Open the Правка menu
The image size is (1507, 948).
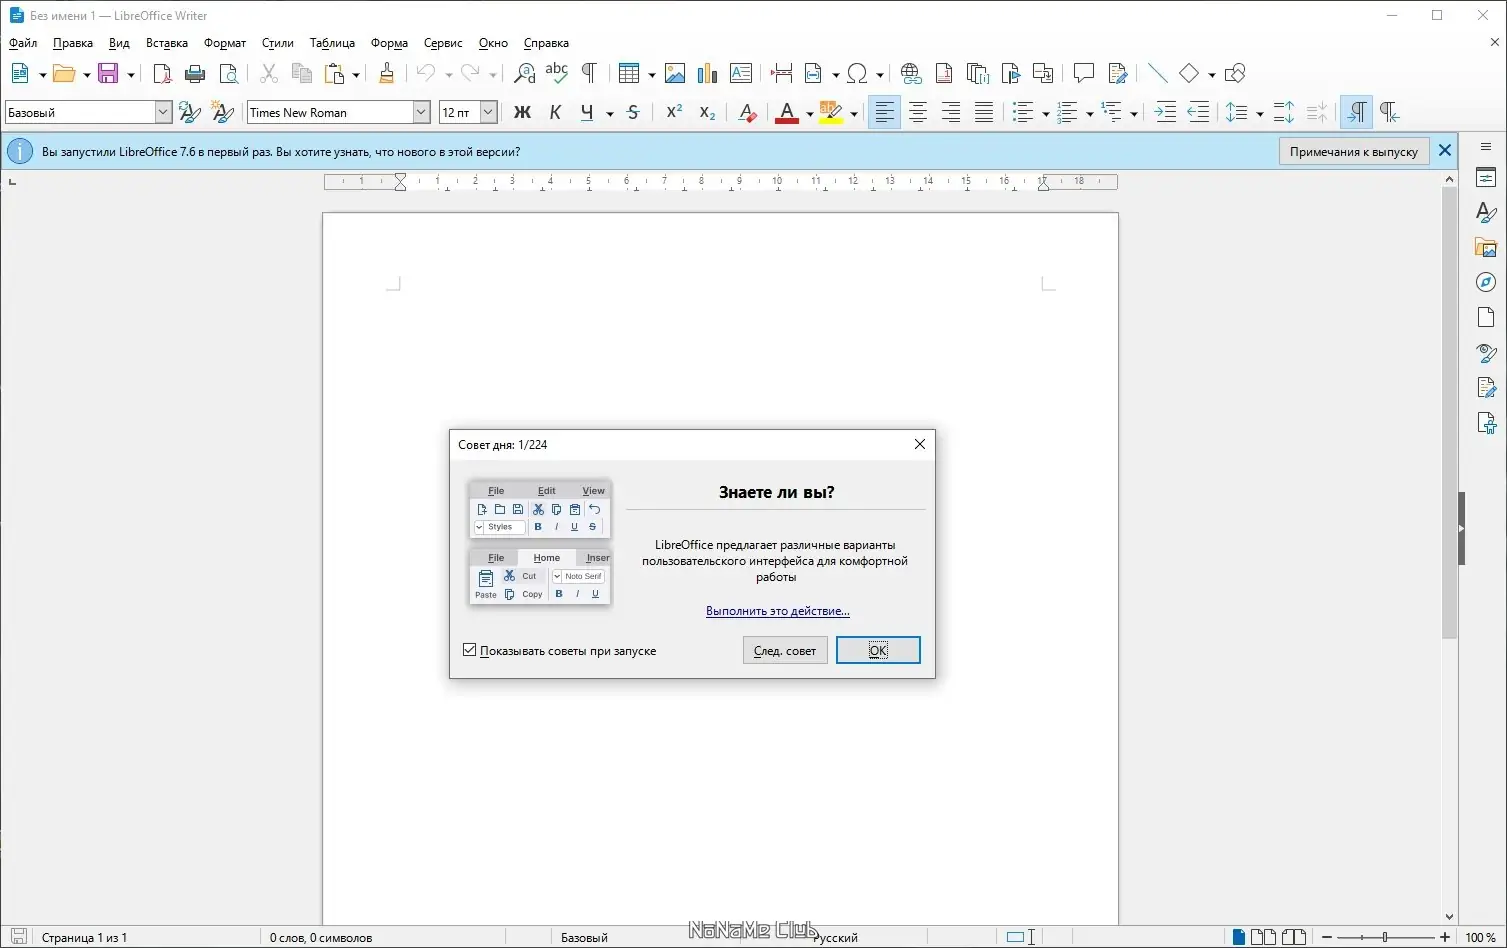pyautogui.click(x=73, y=43)
